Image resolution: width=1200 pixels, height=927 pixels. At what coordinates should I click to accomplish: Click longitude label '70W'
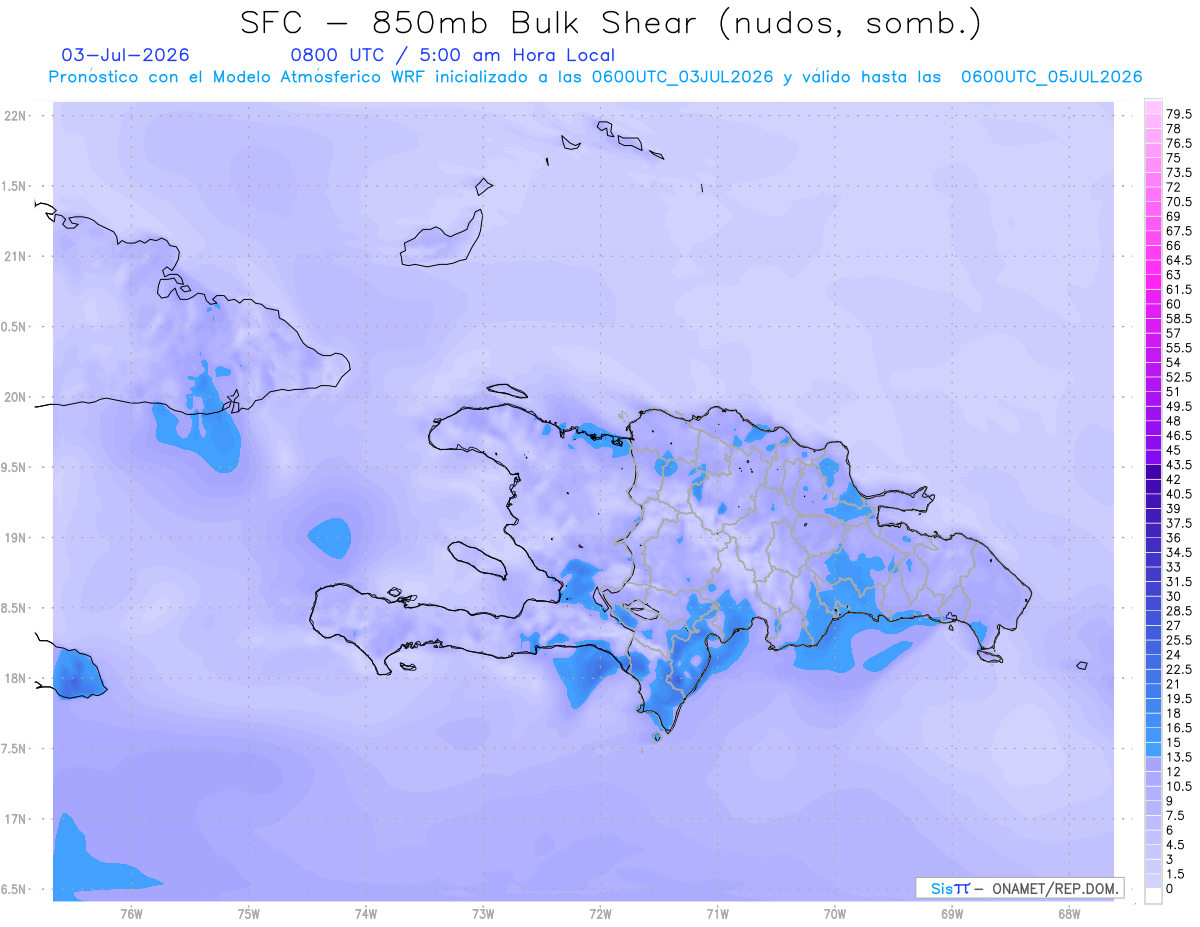click(835, 914)
